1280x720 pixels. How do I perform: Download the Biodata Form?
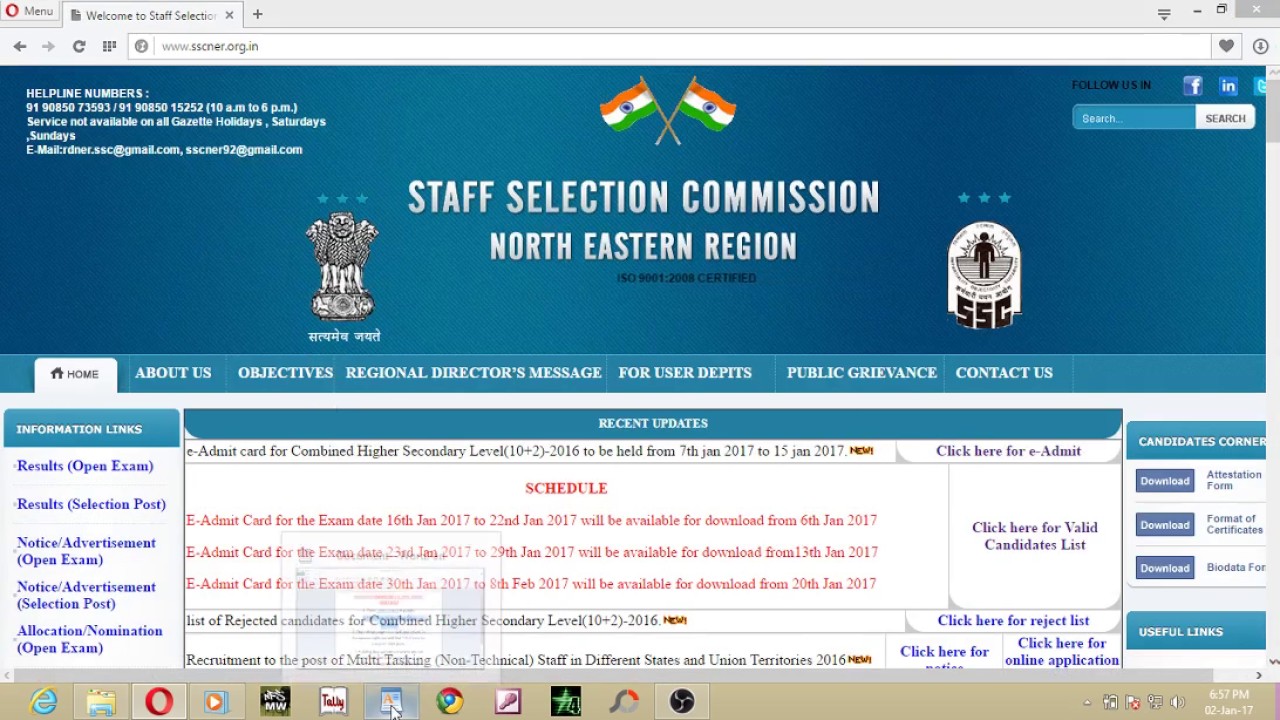pos(1165,568)
